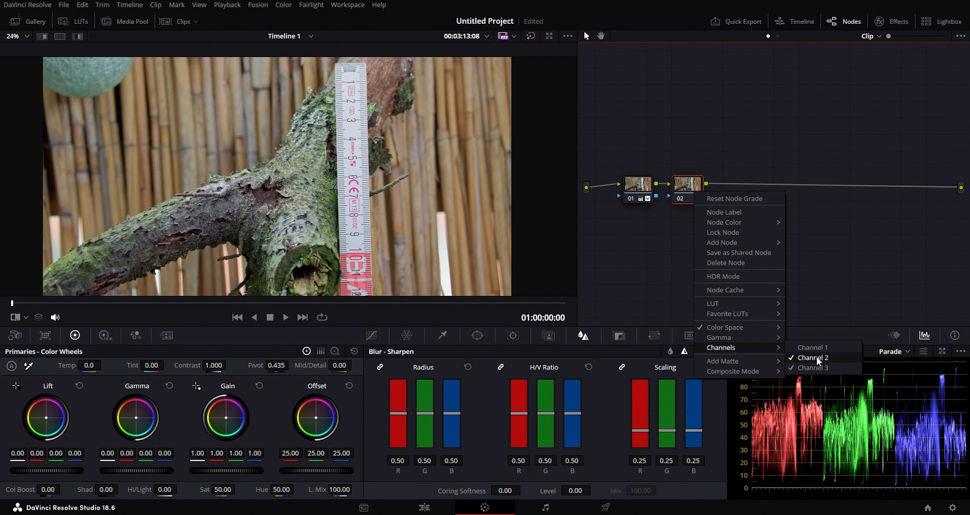This screenshot has height=515, width=970.
Task: Click the Gamma color wheel
Action: pyautogui.click(x=136, y=418)
